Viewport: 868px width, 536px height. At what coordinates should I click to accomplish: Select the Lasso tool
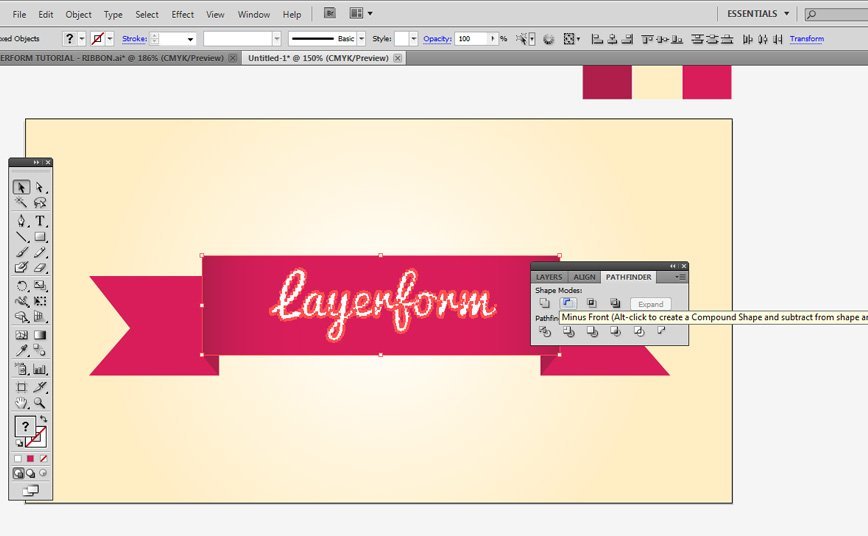point(40,203)
